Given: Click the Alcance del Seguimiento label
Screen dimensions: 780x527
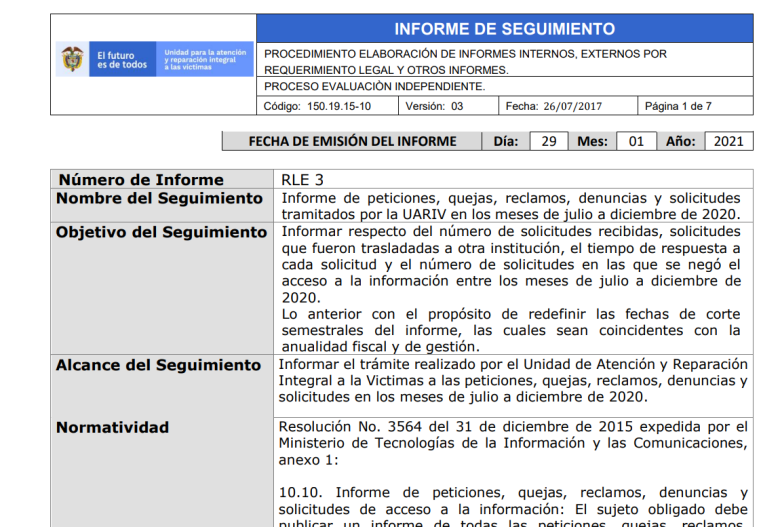Looking at the screenshot, I should click(x=158, y=365).
